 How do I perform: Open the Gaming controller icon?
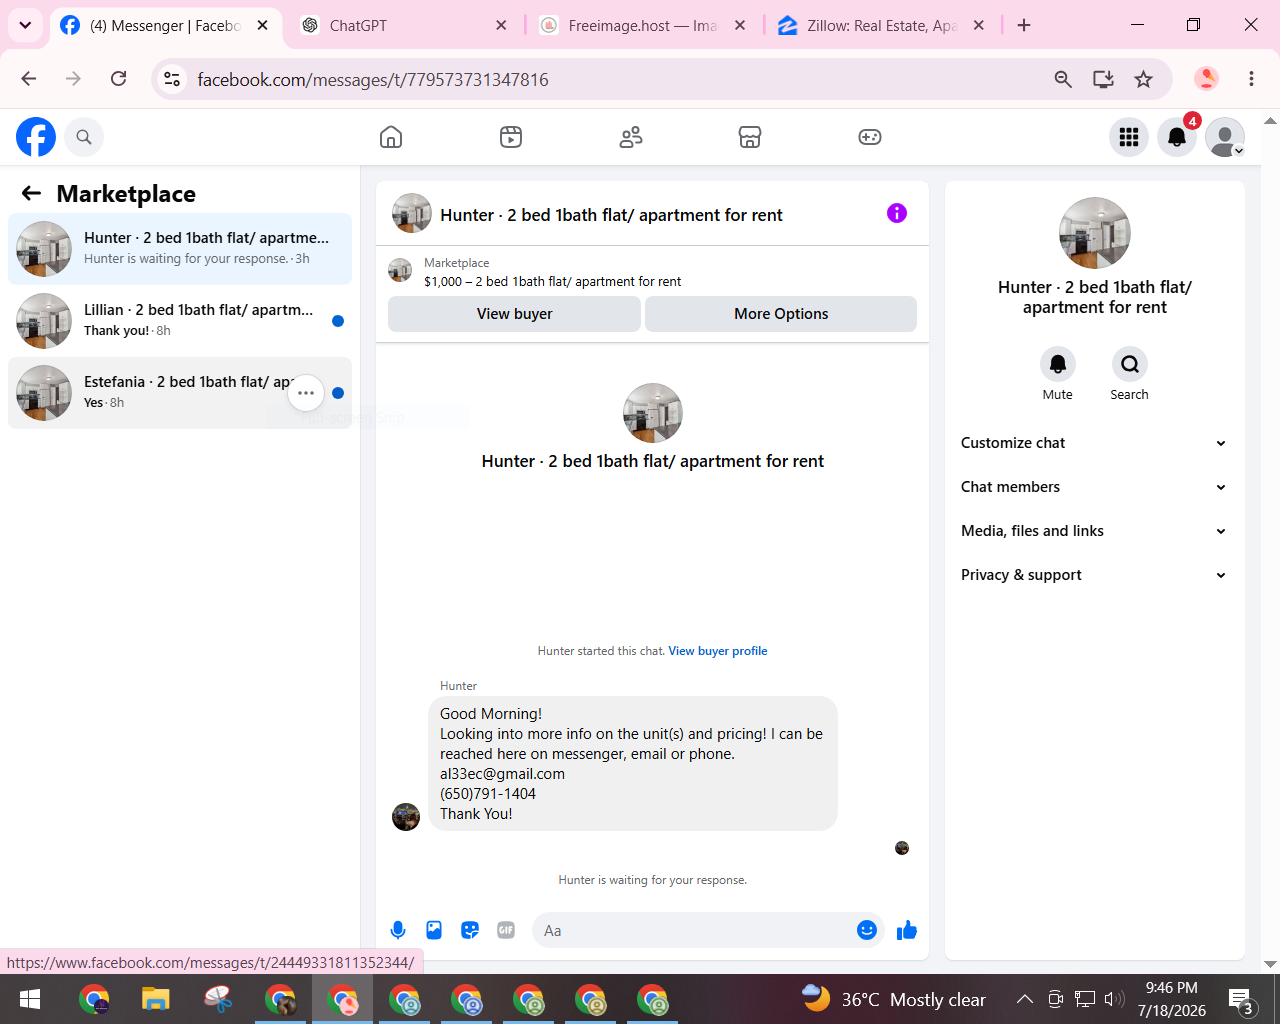point(870,137)
